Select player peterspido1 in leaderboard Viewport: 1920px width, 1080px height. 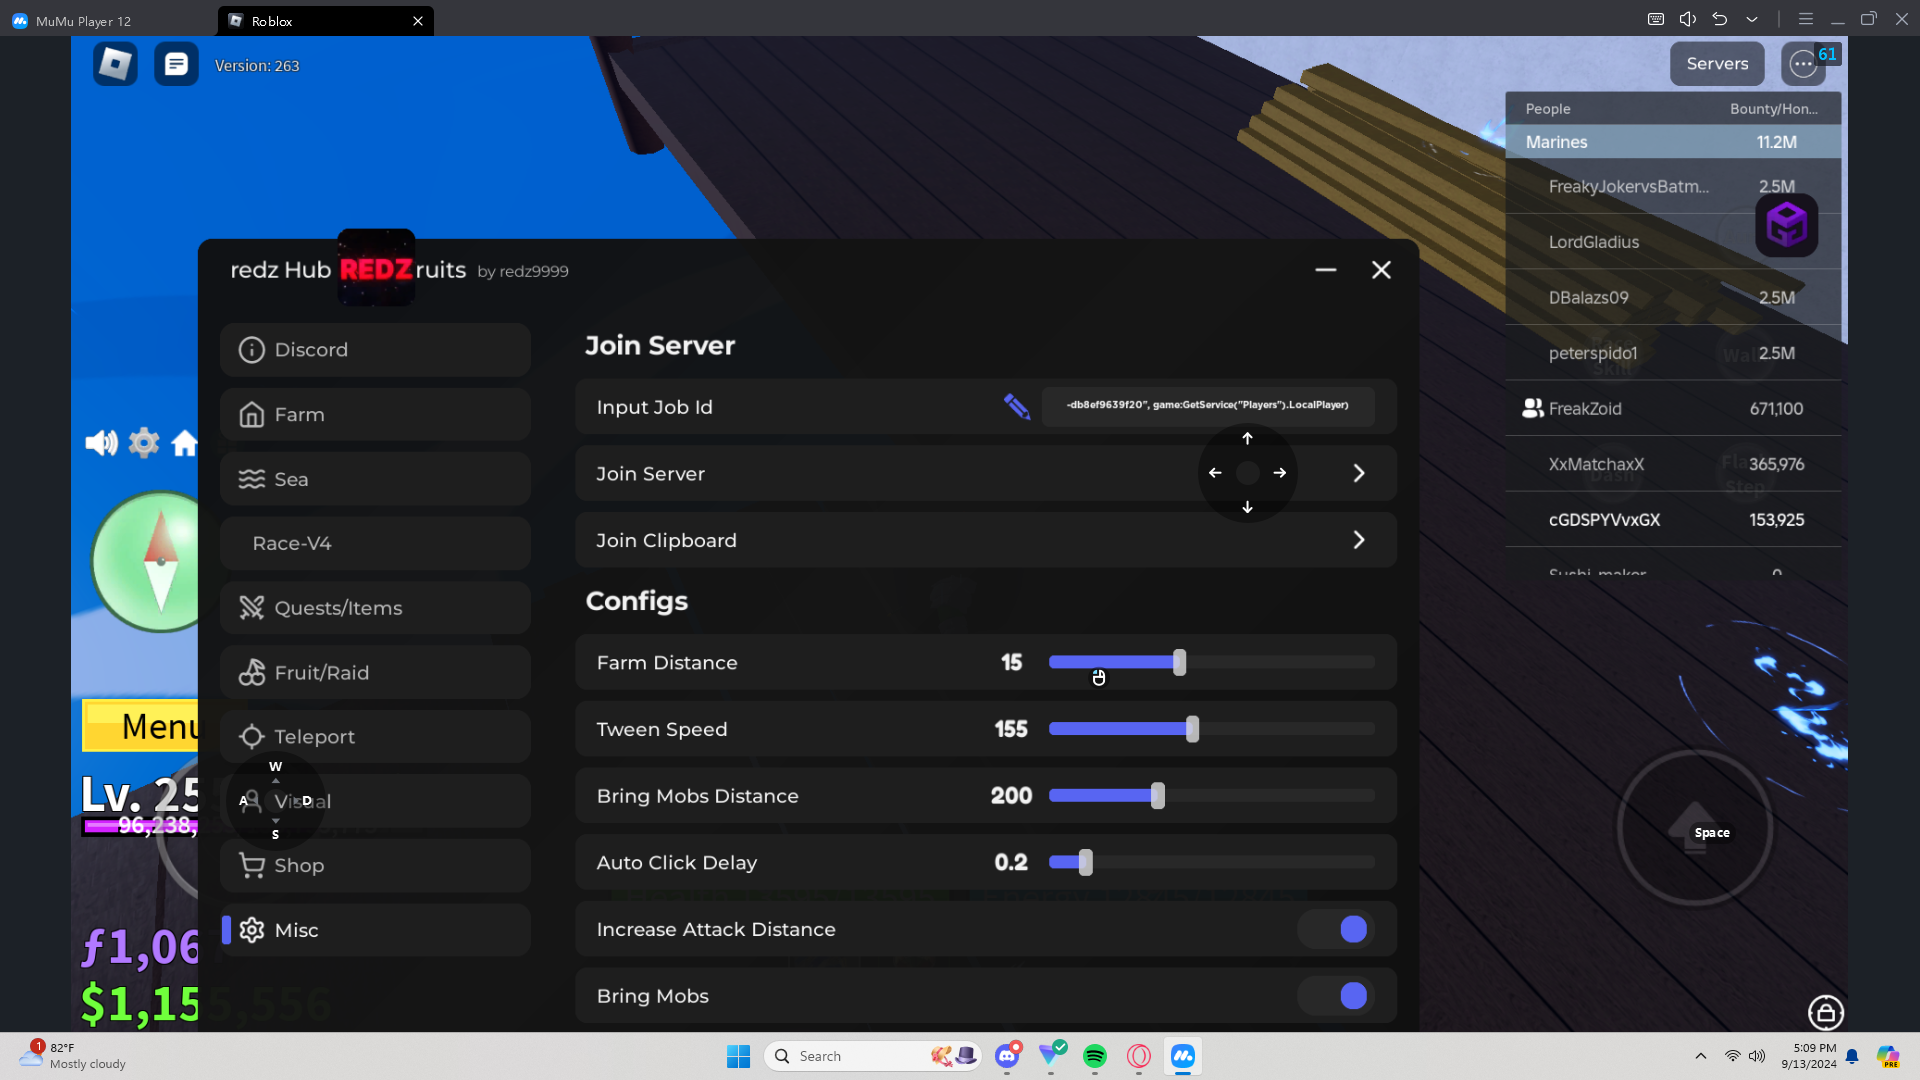[1673, 353]
